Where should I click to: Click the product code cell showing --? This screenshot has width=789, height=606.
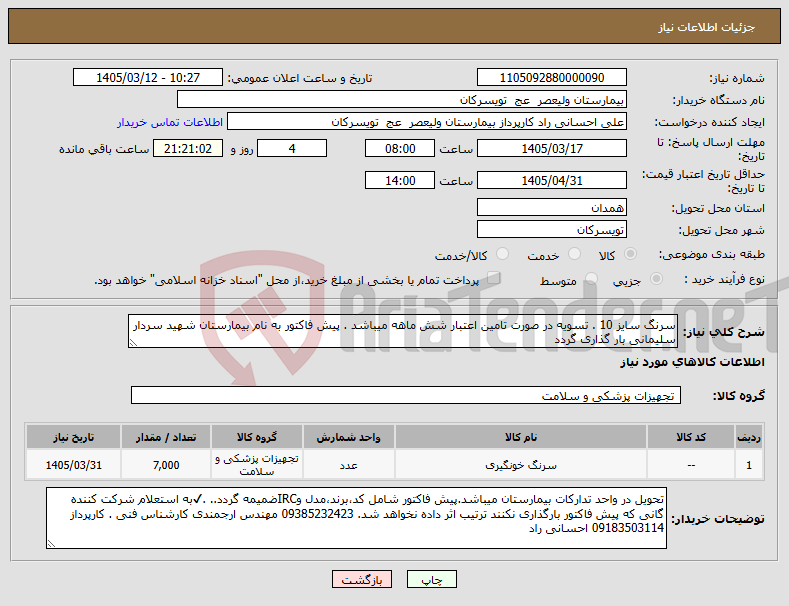coord(690,465)
